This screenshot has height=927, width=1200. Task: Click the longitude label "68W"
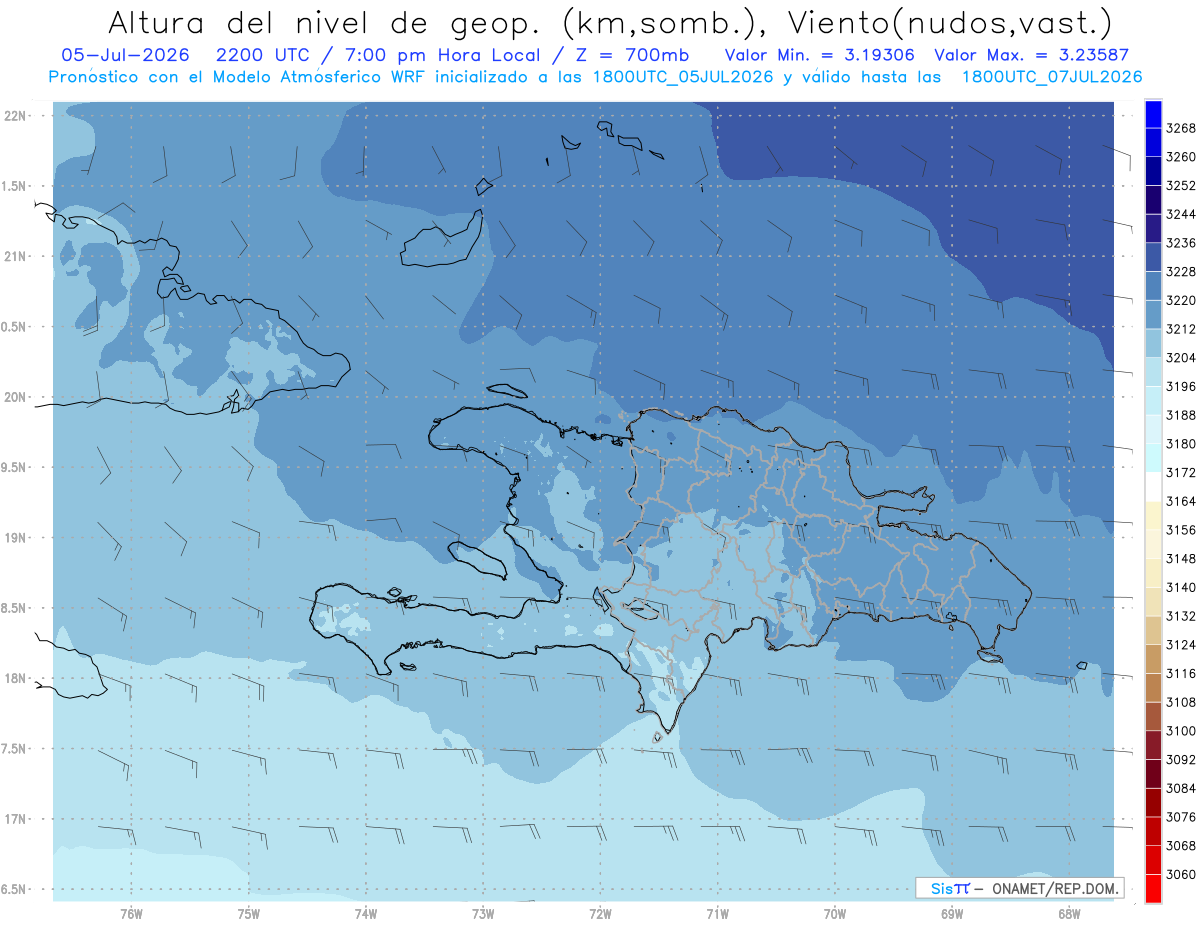1069,913
